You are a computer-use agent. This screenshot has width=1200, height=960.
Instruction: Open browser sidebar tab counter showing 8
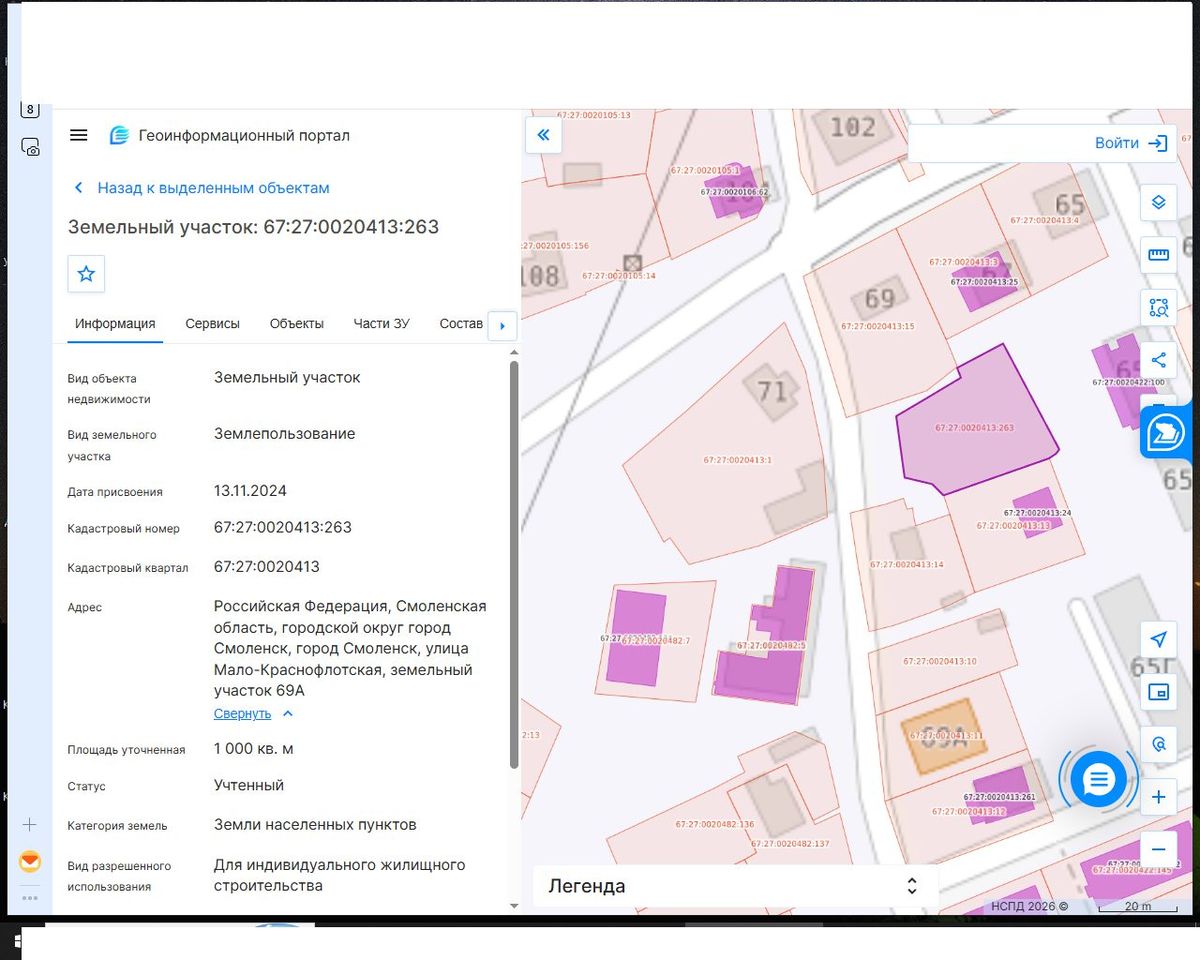[30, 109]
